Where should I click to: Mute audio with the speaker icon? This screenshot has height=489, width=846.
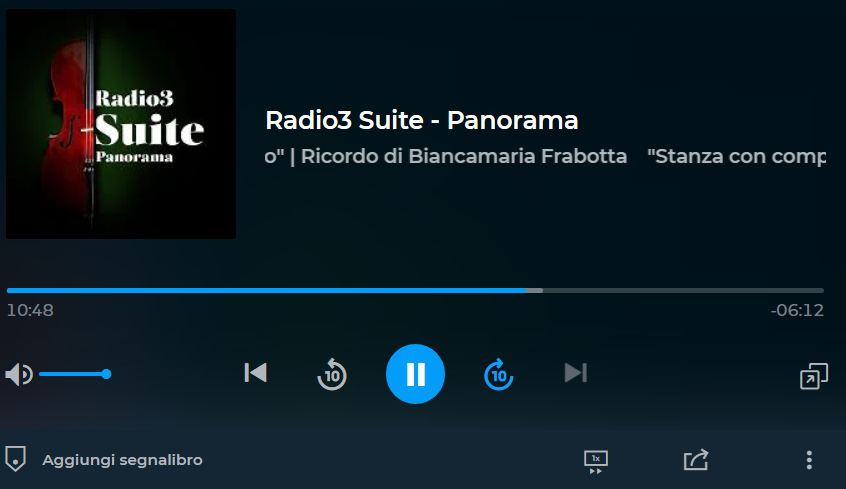click(19, 374)
